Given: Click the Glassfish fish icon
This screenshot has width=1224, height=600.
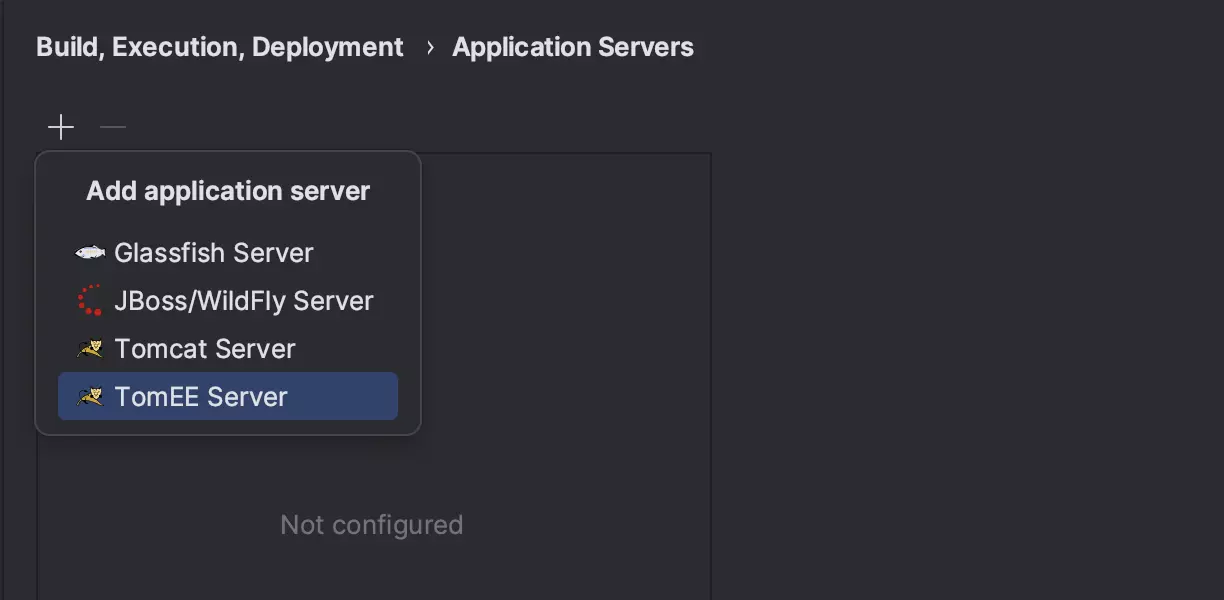Looking at the screenshot, I should point(90,253).
